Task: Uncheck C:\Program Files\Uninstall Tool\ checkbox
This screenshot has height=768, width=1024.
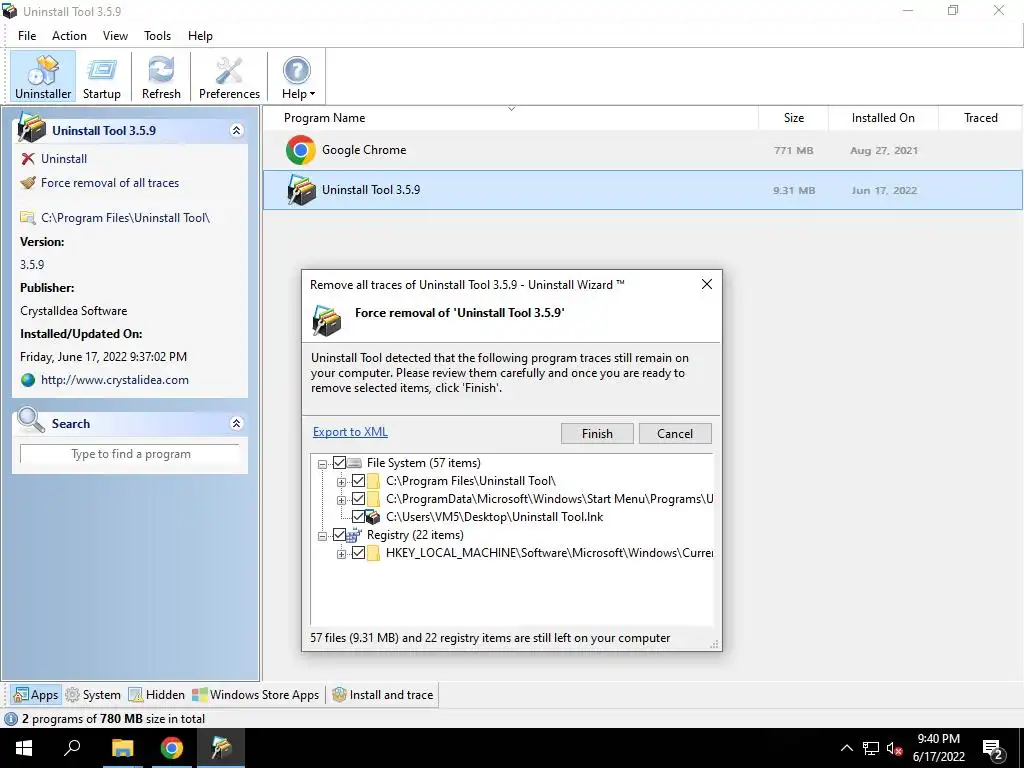Action: (359, 481)
